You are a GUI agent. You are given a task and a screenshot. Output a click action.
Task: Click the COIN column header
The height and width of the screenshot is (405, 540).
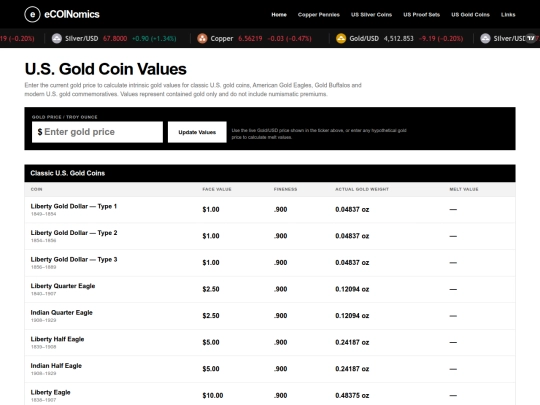pos(37,189)
